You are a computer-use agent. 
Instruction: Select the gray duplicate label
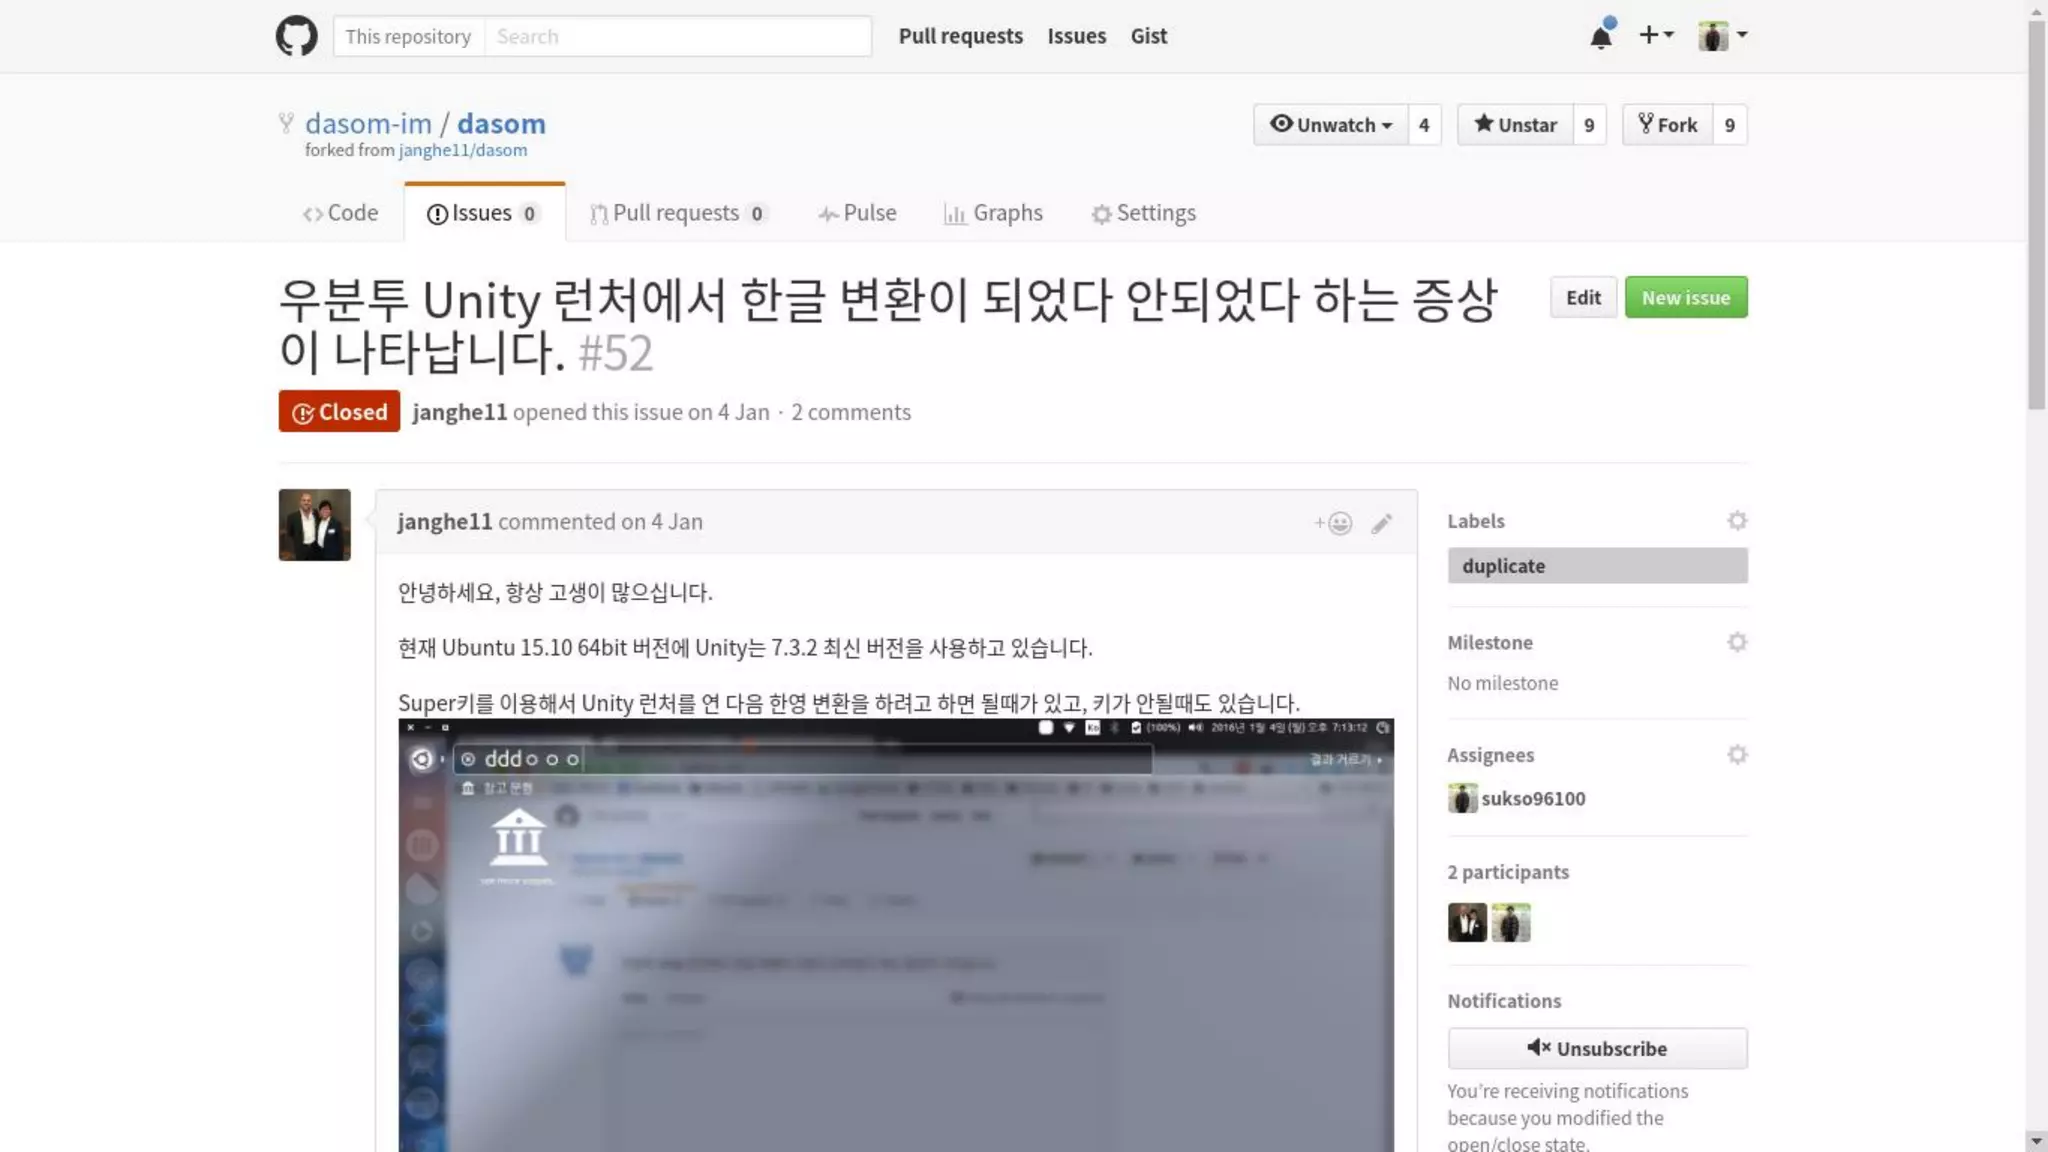coord(1597,566)
